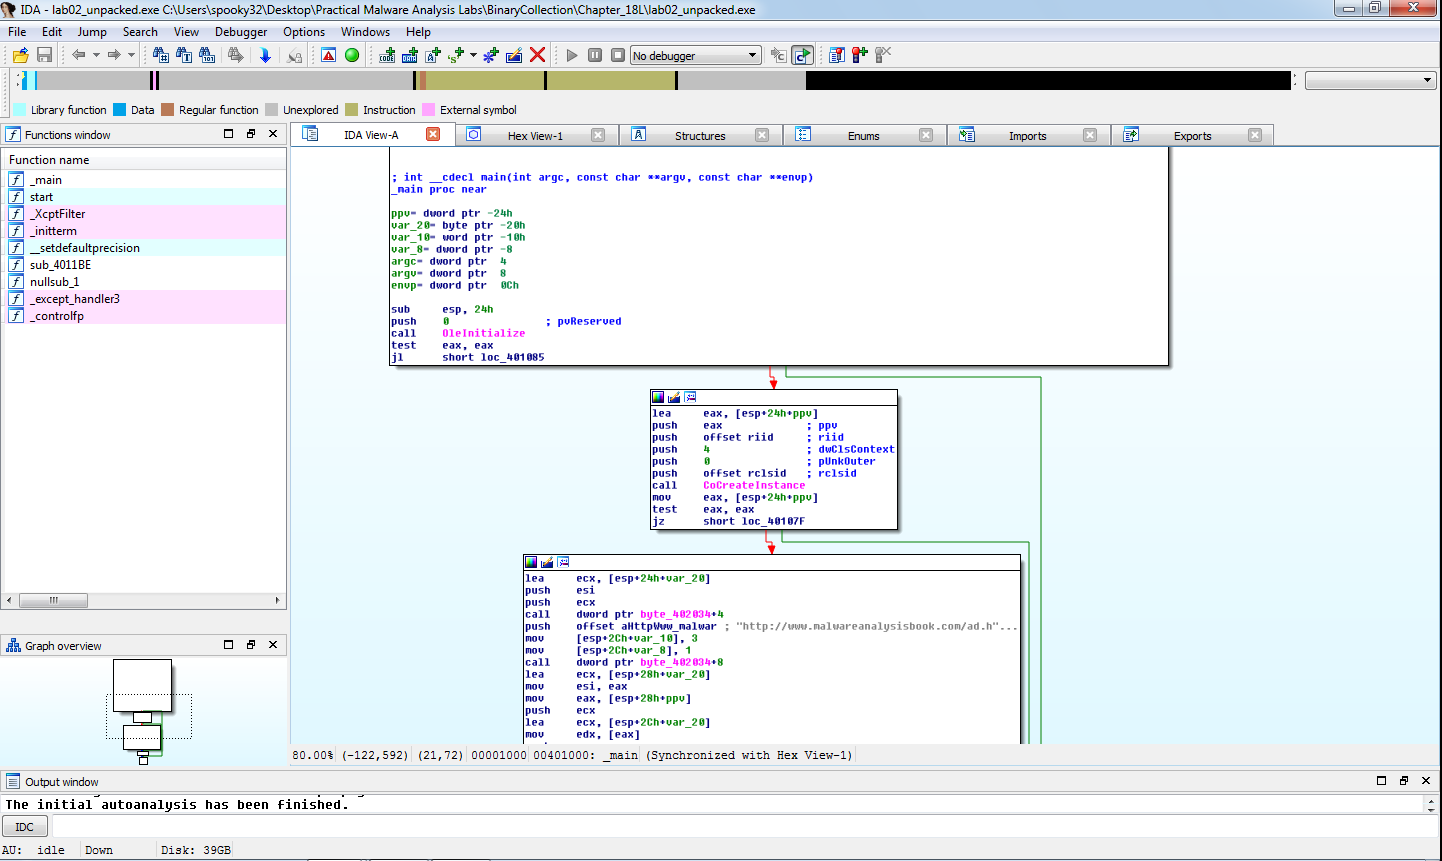Float the Graph overview panel
Screen dimensions: 1442x861
click(x=251, y=645)
